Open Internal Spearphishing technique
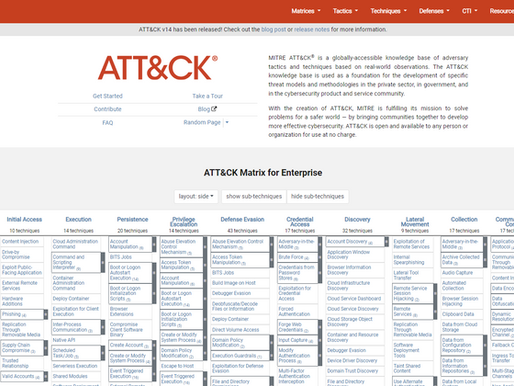This screenshot has height=386, width=514. 409,260
